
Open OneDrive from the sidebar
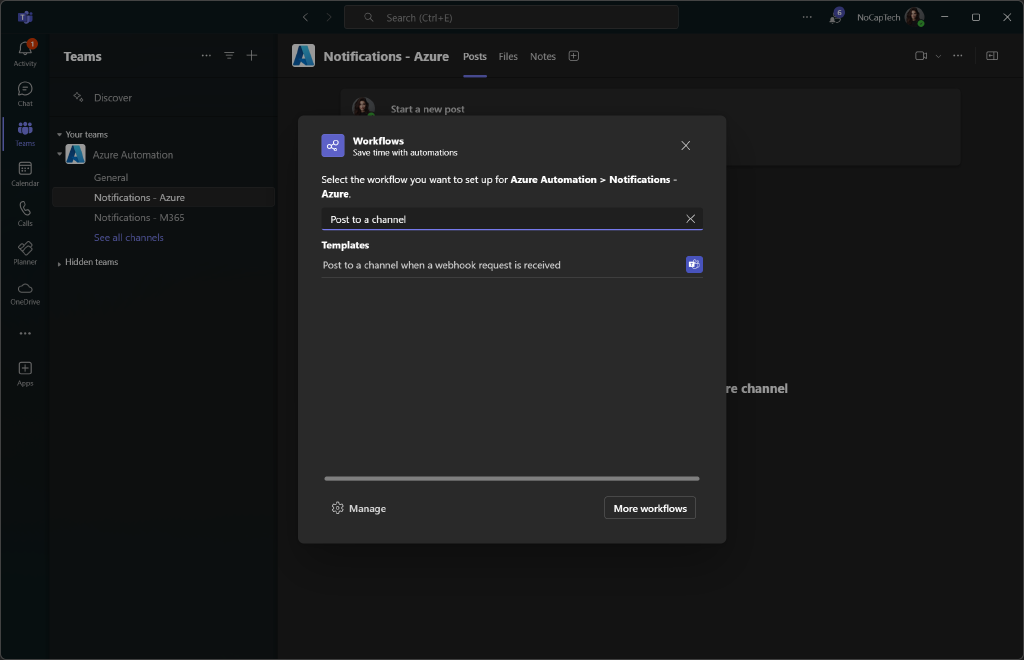[x=24, y=291]
